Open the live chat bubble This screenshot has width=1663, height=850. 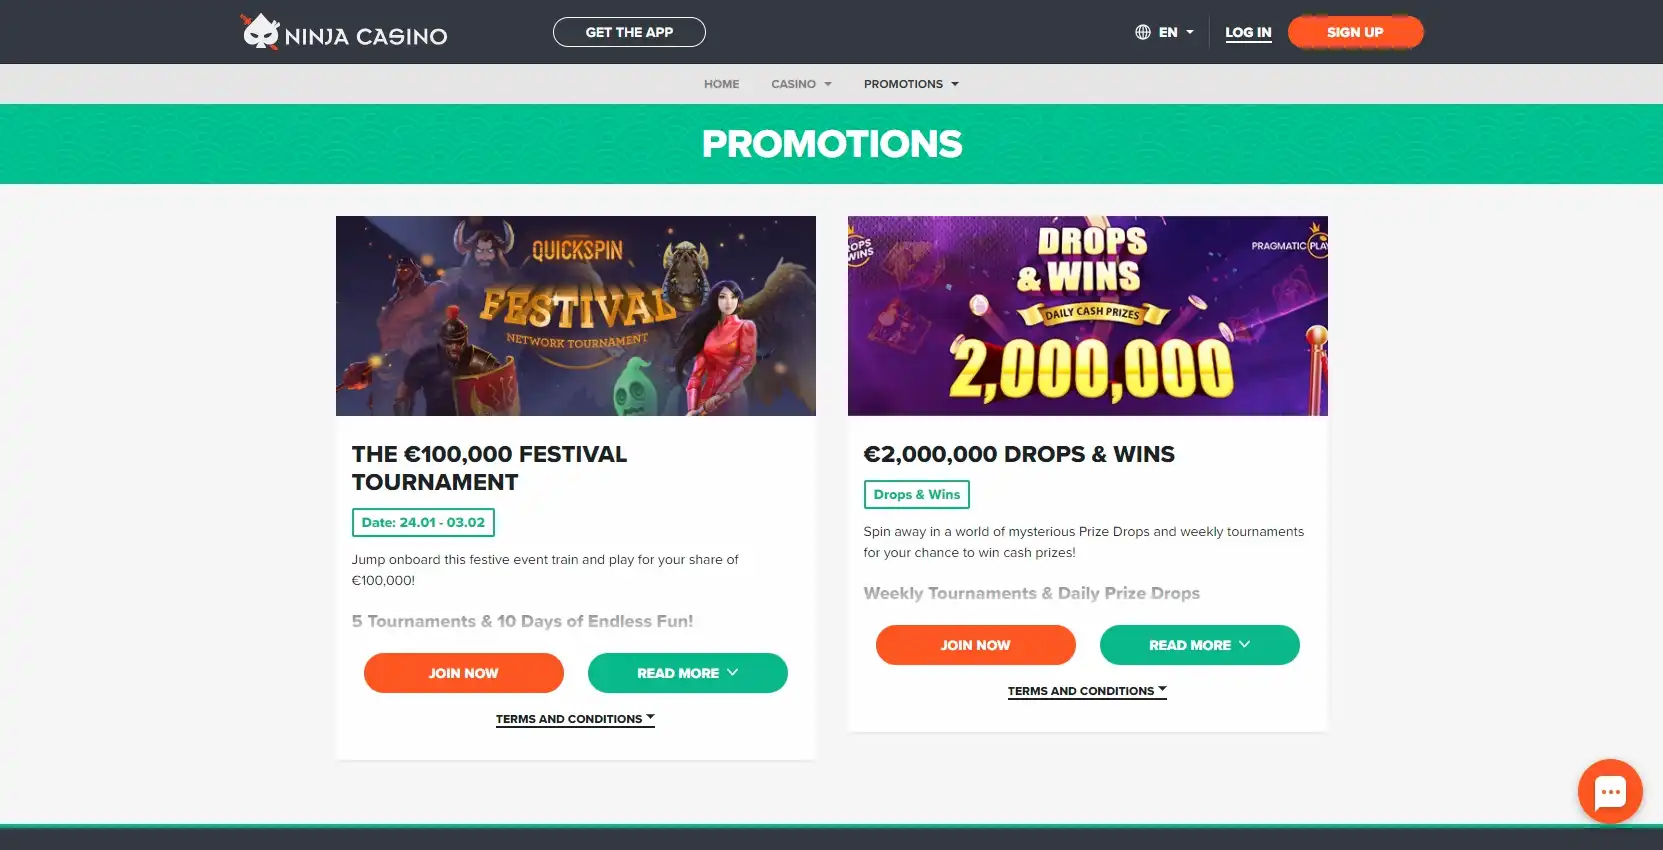tap(1609, 792)
